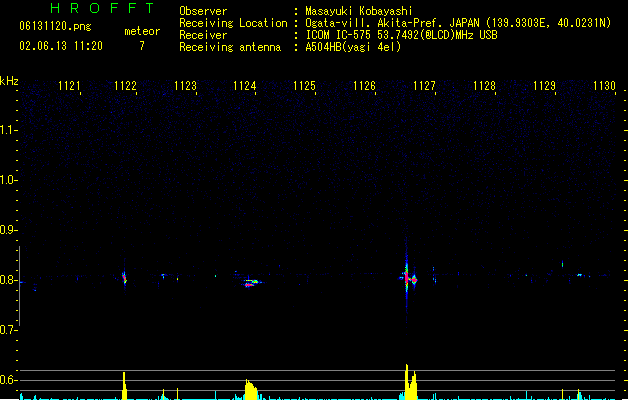Click the ICOM IC-575 receiver value
Viewport: 629px width, 400px height.
click(401, 35)
